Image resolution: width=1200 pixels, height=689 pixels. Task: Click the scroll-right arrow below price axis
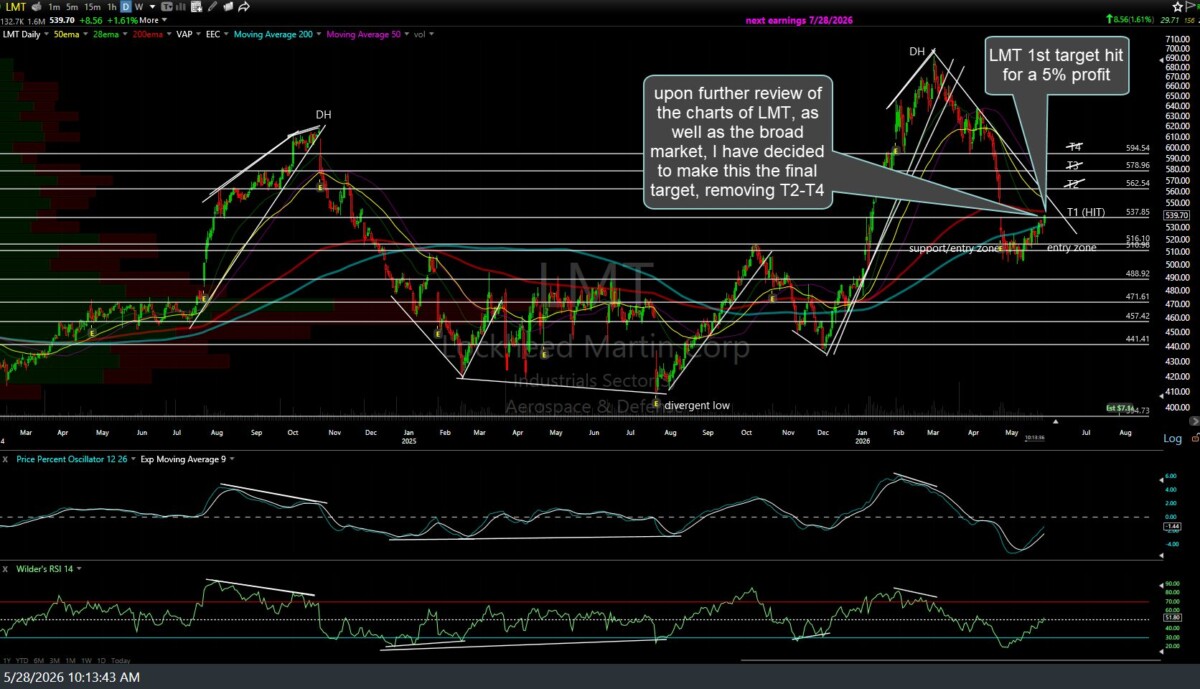coord(1194,422)
